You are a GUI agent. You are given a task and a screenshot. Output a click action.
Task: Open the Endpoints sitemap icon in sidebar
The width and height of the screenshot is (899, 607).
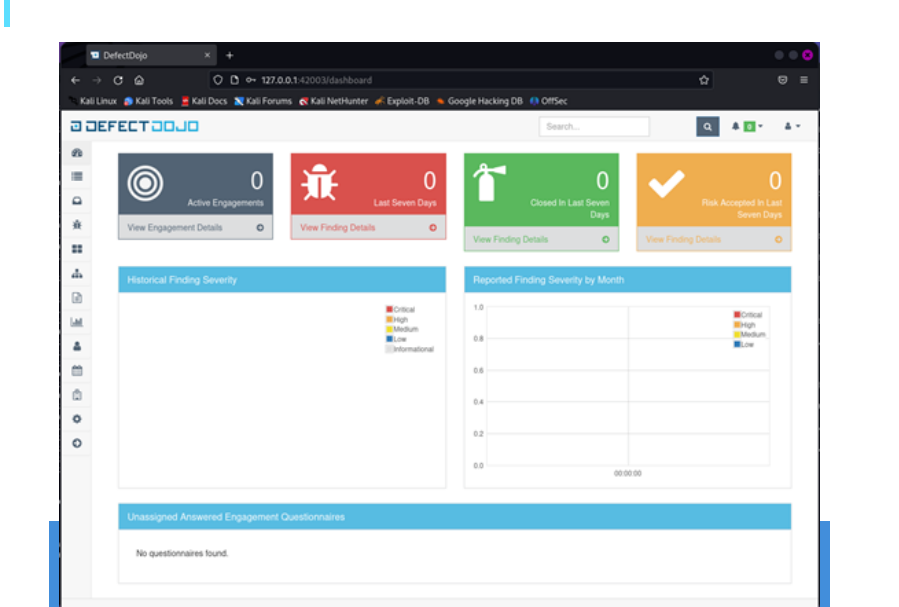77,273
